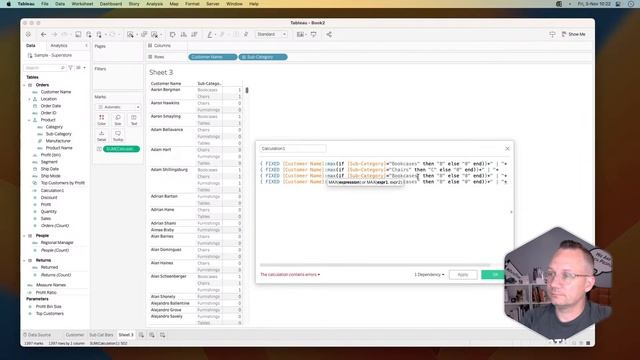Open the Dashboard menu

coord(111,4)
